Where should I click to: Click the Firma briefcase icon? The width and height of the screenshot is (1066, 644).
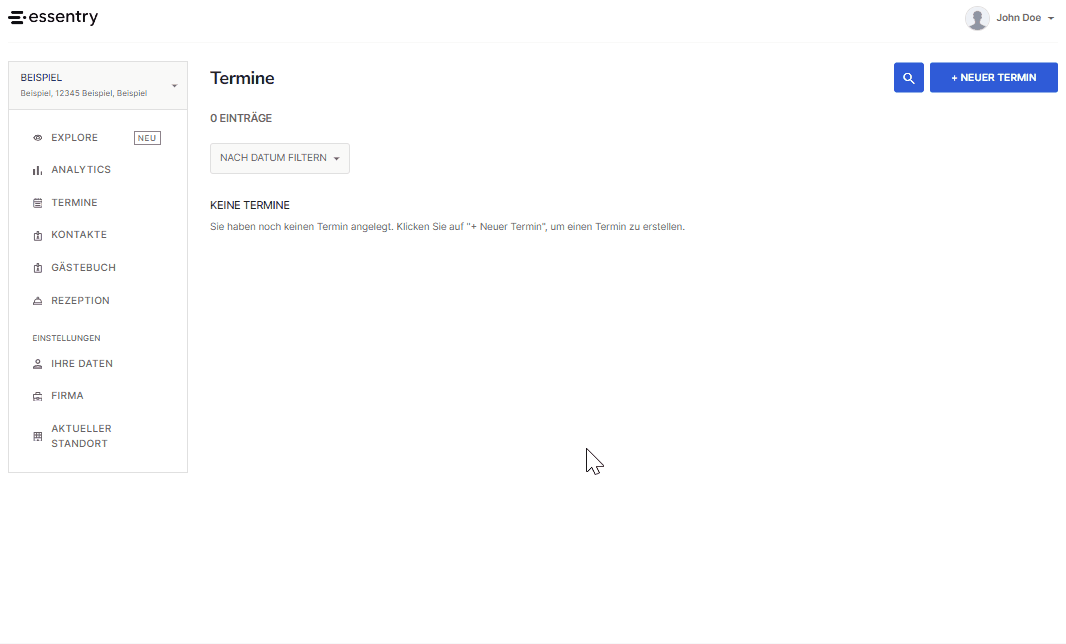(37, 396)
